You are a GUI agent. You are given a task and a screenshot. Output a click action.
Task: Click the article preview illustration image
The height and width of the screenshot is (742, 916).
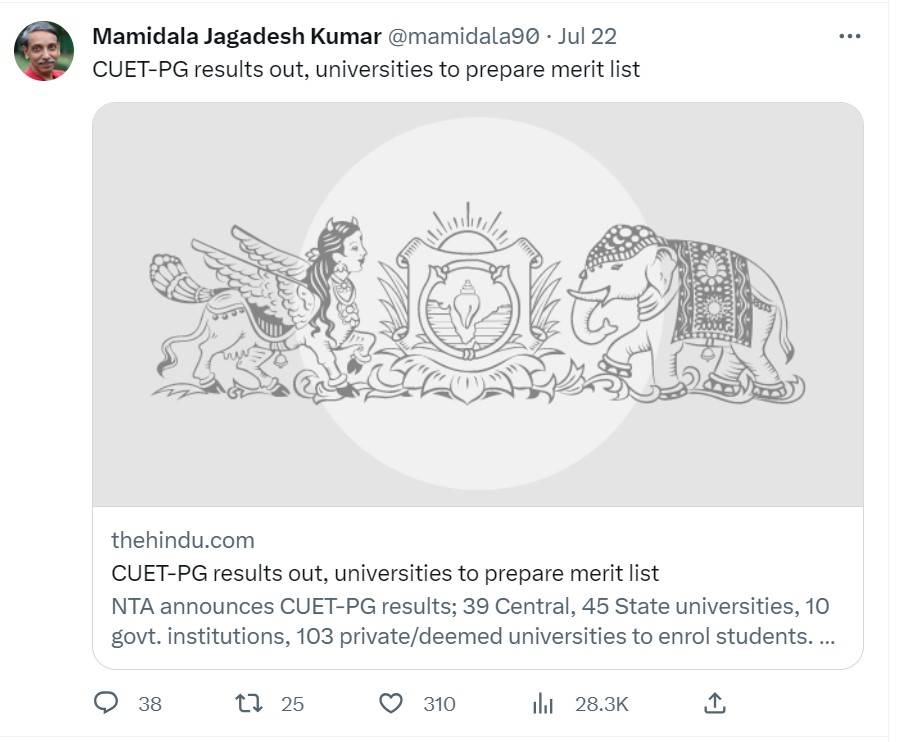click(477, 311)
